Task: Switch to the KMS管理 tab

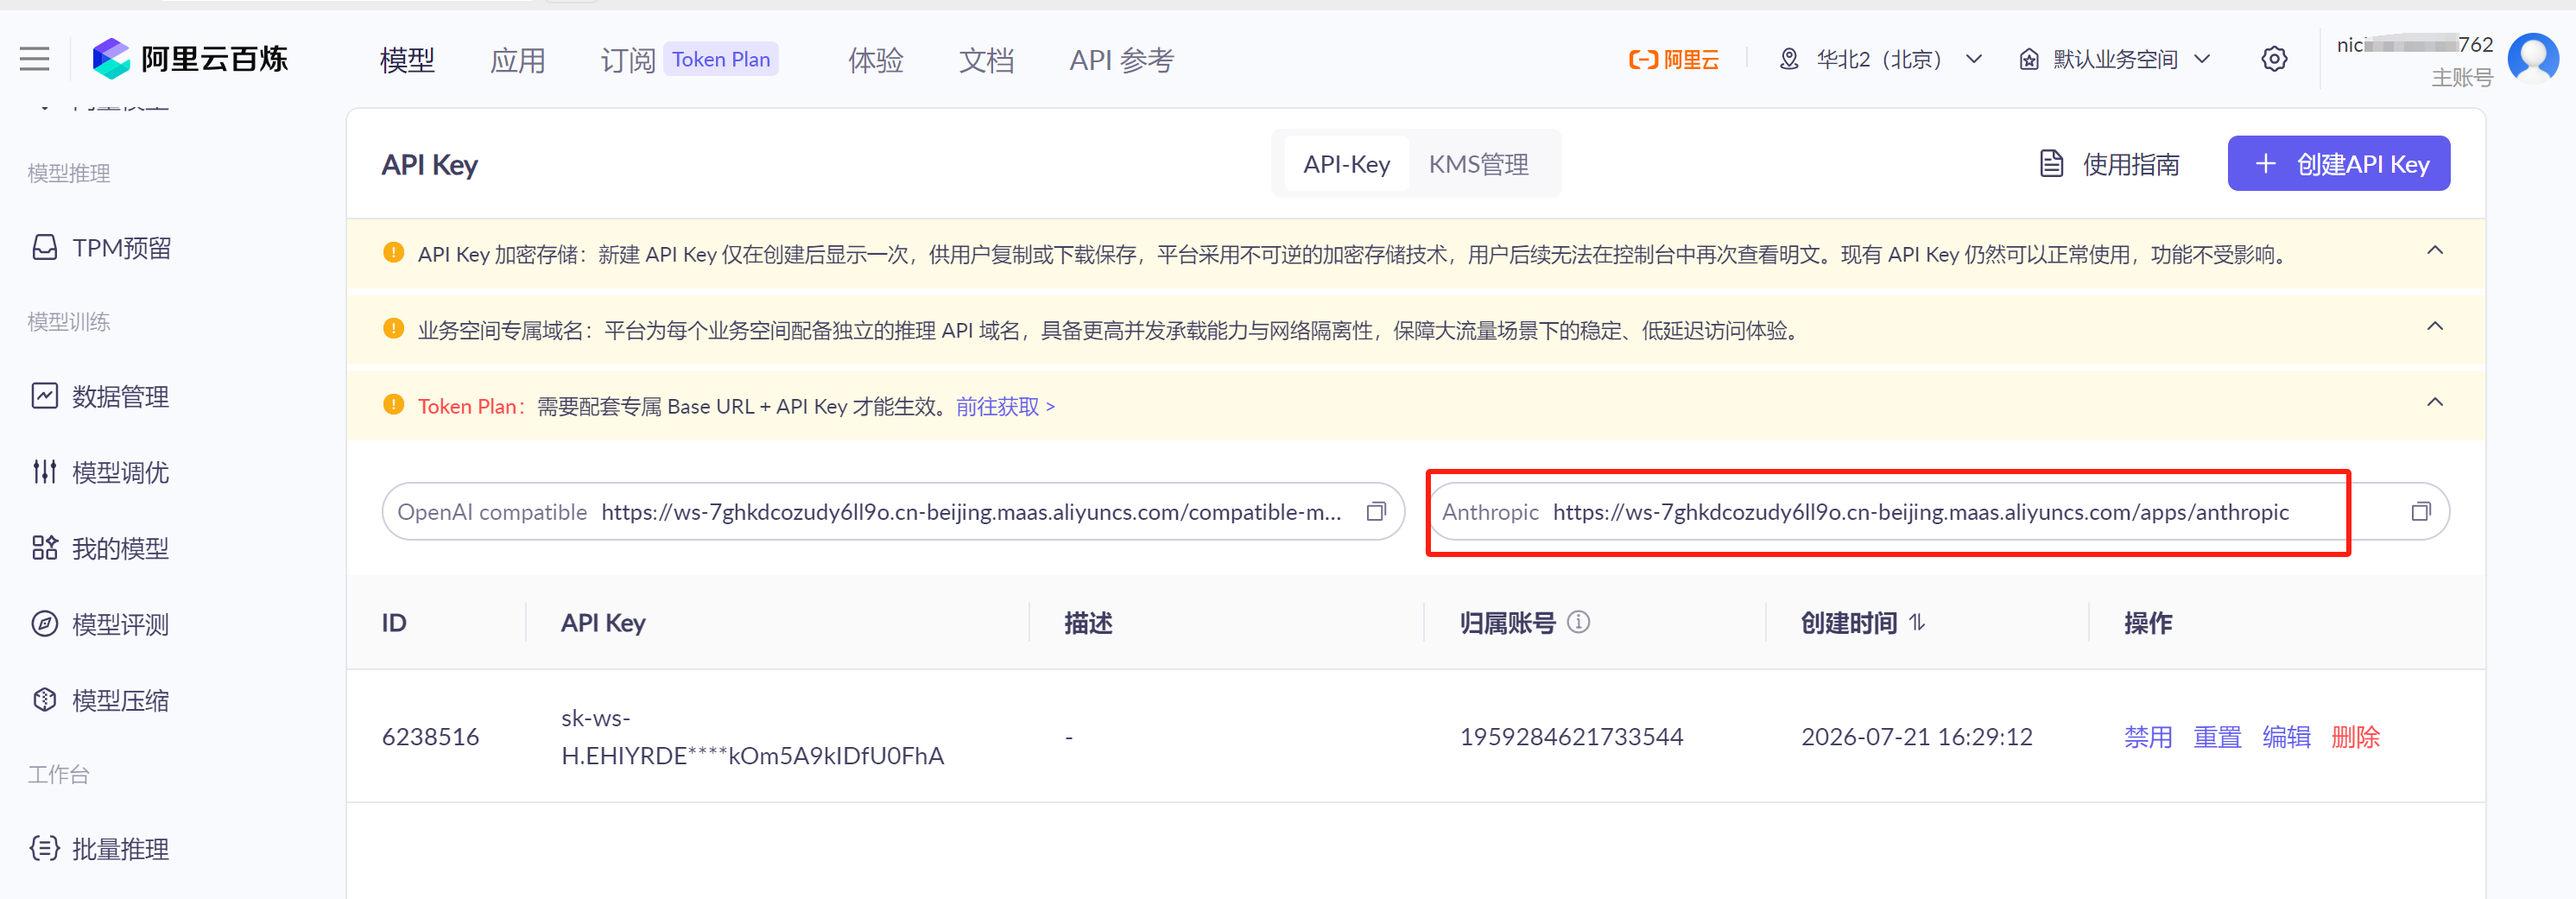Action: pyautogui.click(x=1478, y=164)
